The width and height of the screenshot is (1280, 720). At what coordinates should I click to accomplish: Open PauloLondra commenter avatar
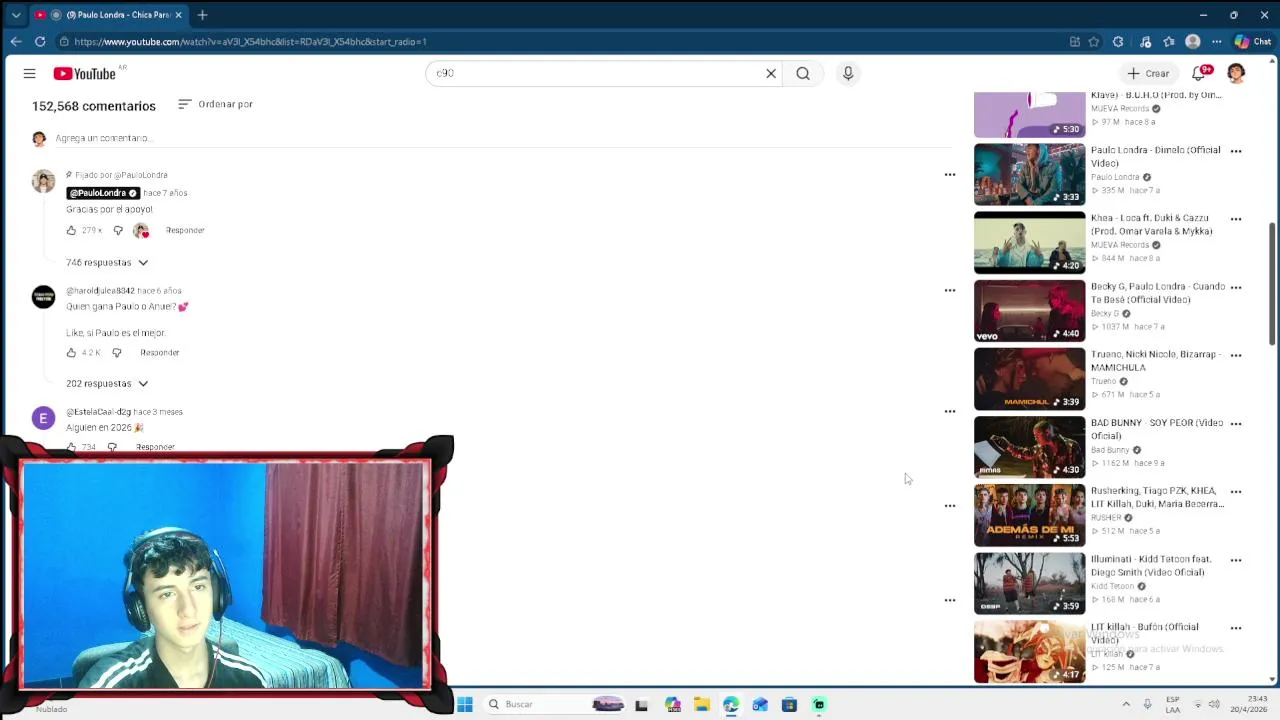coord(43,181)
